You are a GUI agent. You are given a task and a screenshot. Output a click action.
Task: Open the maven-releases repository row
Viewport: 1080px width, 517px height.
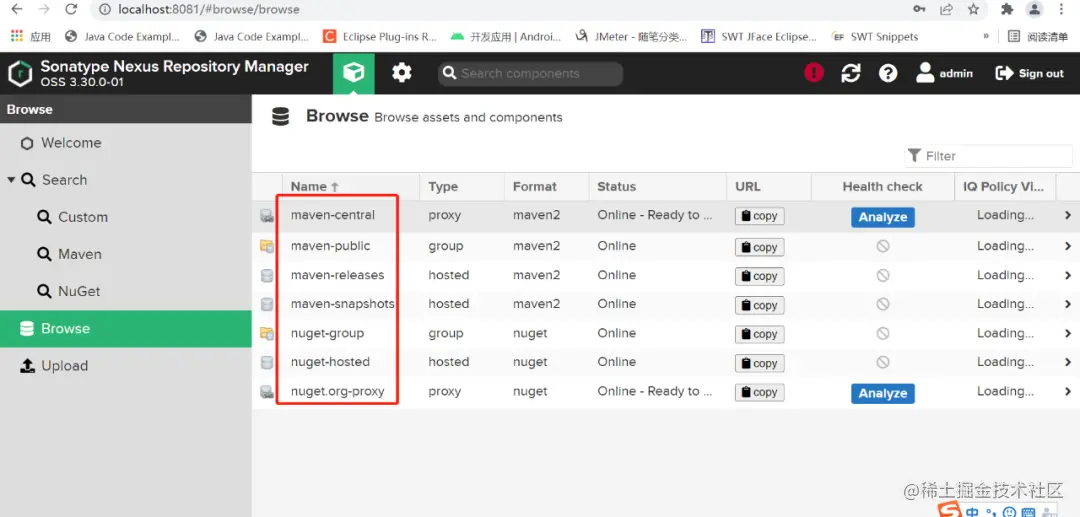pos(666,275)
